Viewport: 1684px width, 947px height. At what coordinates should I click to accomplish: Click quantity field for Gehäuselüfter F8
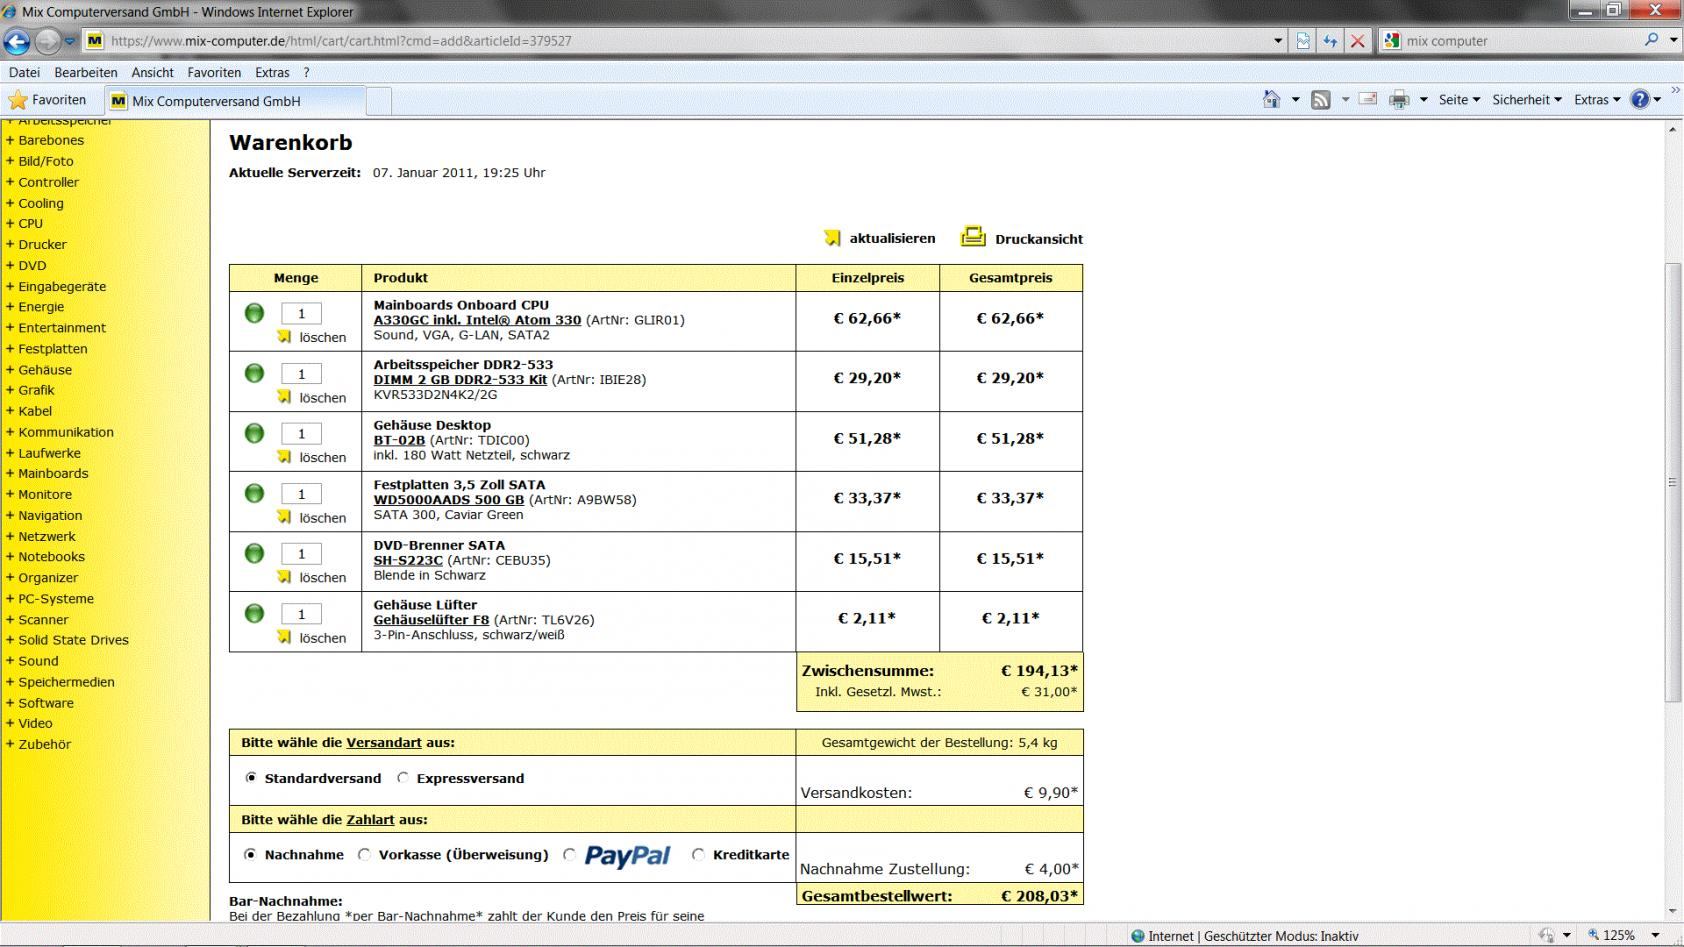tap(301, 613)
